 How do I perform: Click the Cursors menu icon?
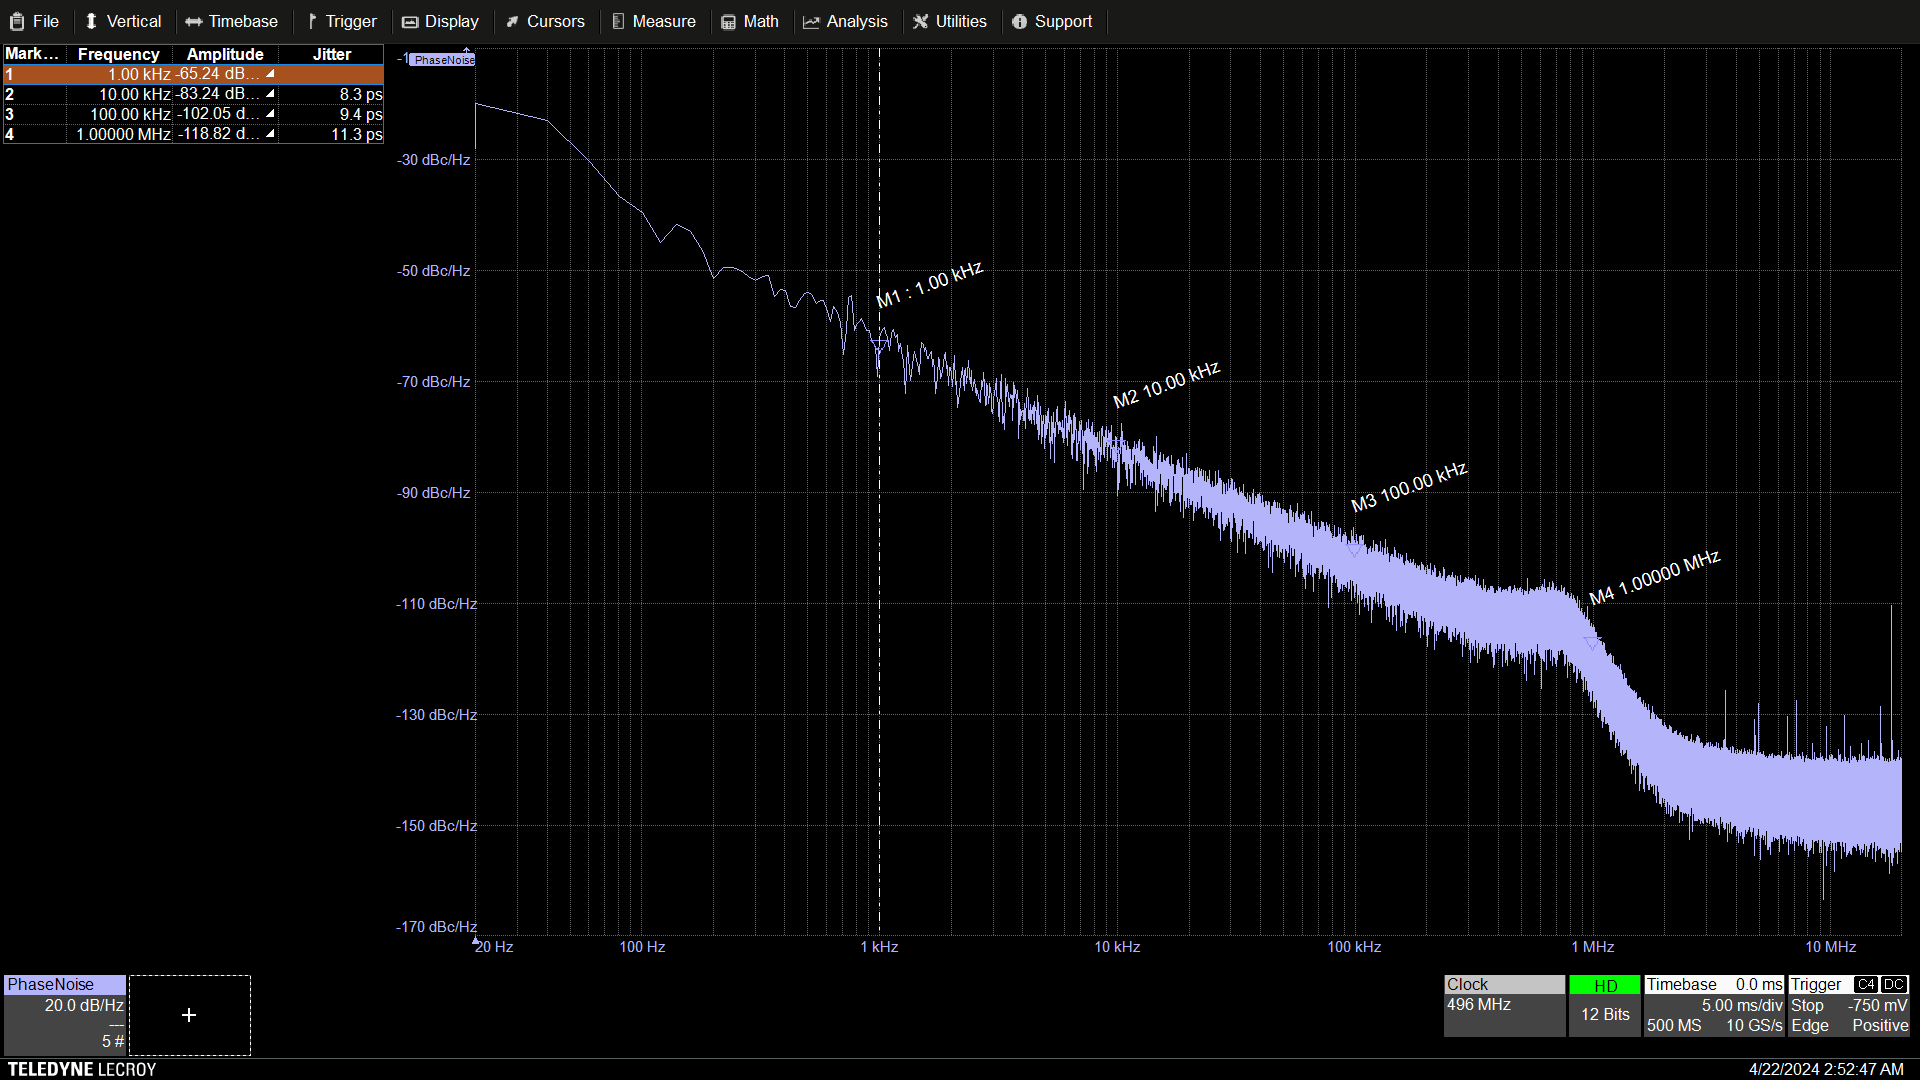coord(512,22)
